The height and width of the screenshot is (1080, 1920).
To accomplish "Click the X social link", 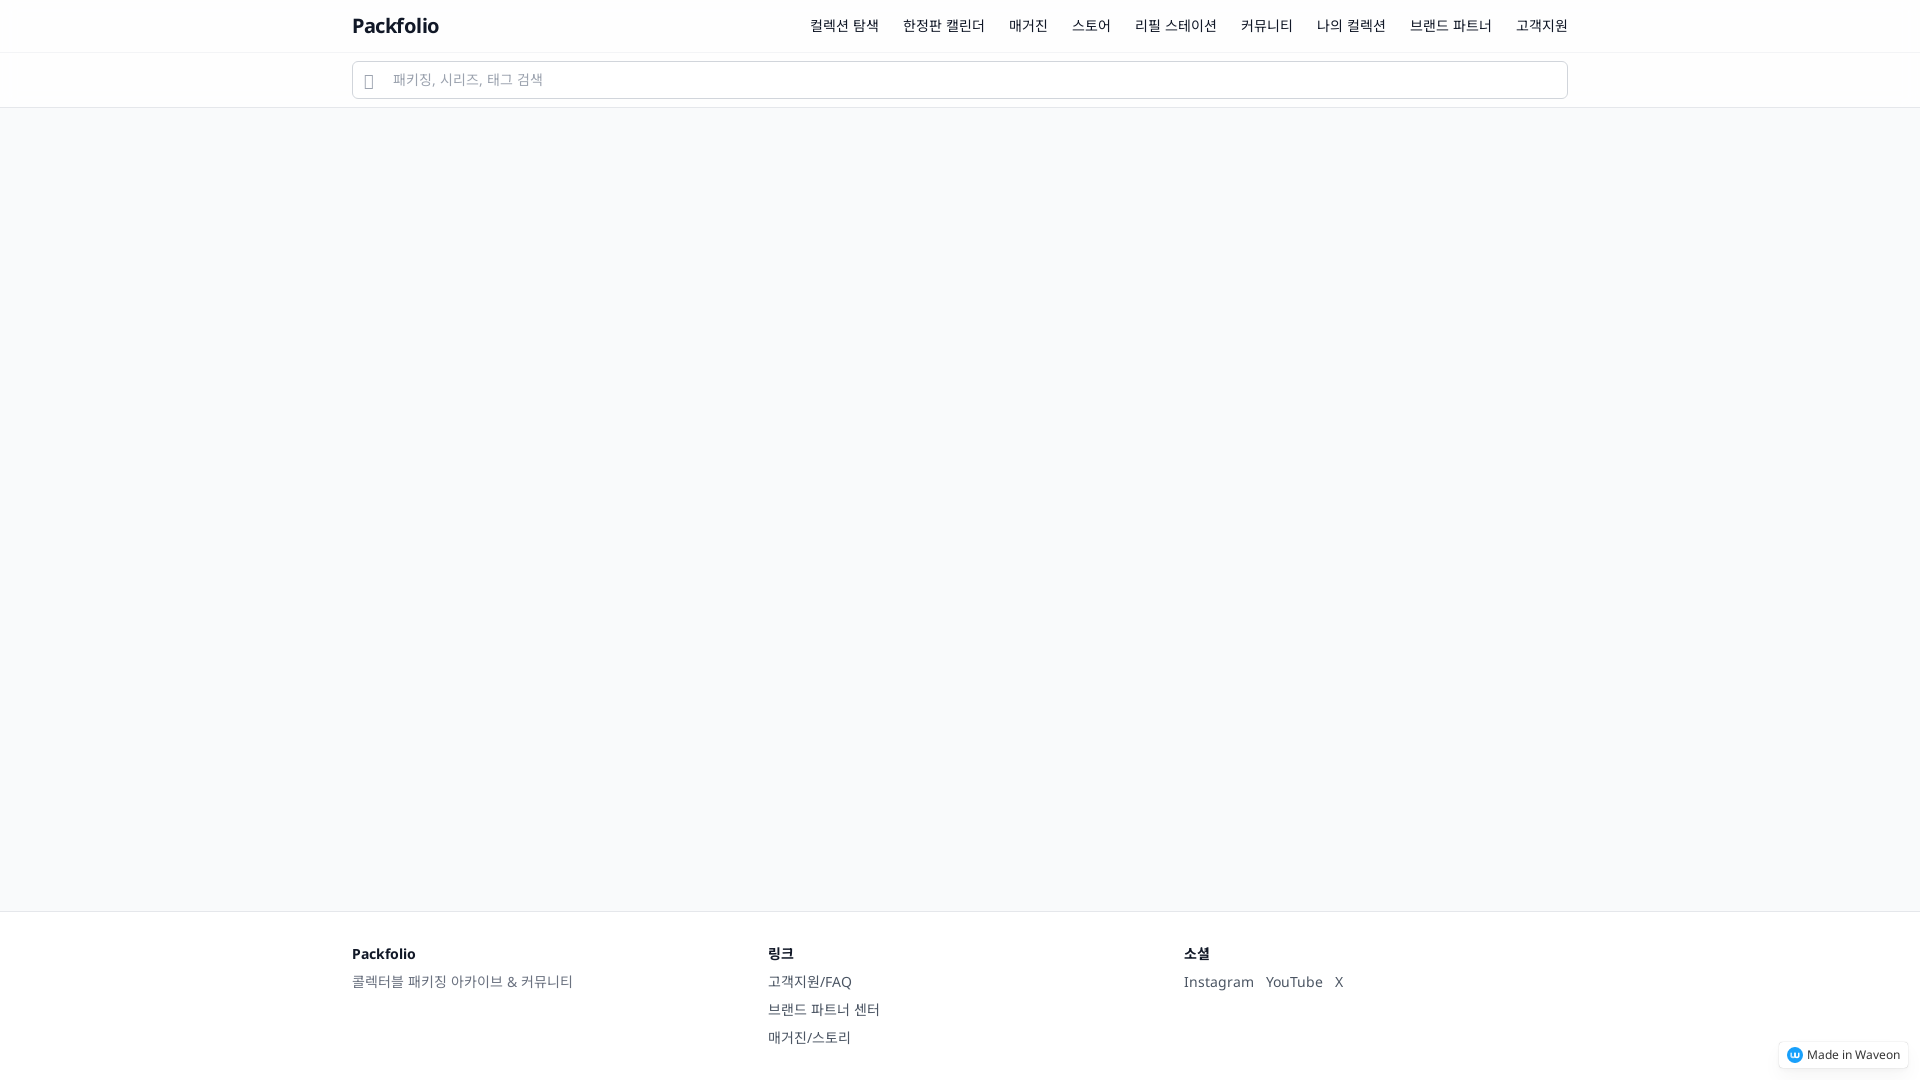I will tap(1339, 982).
